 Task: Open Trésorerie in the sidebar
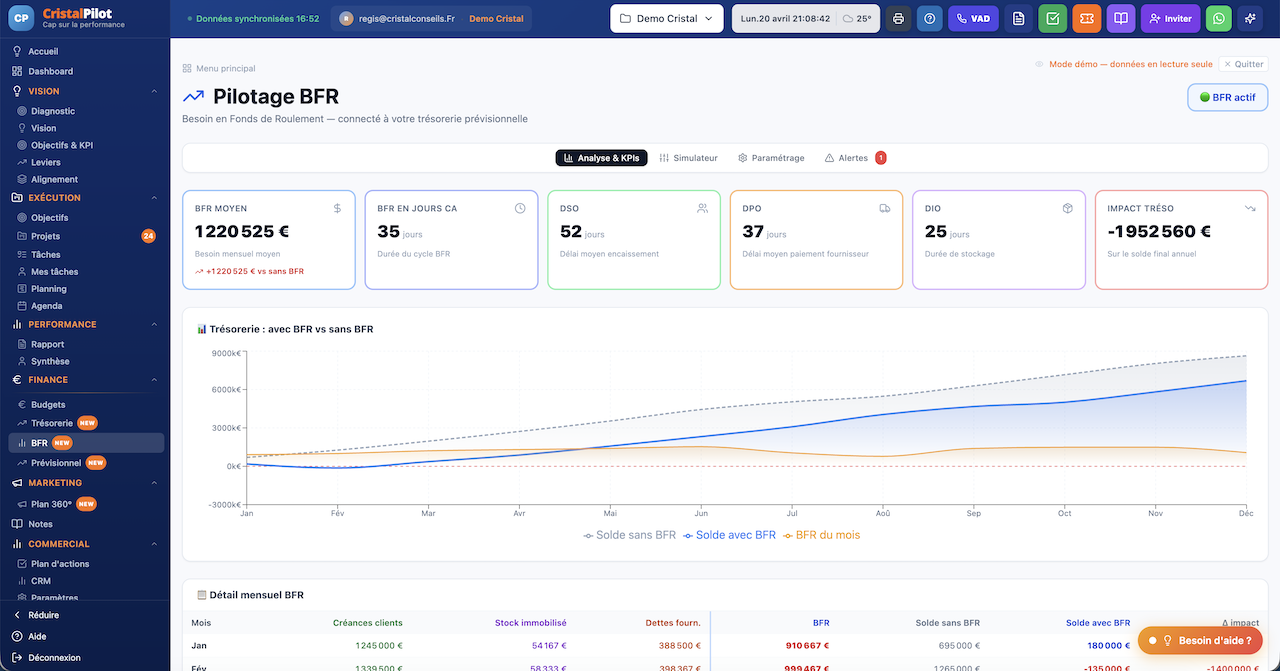point(52,423)
